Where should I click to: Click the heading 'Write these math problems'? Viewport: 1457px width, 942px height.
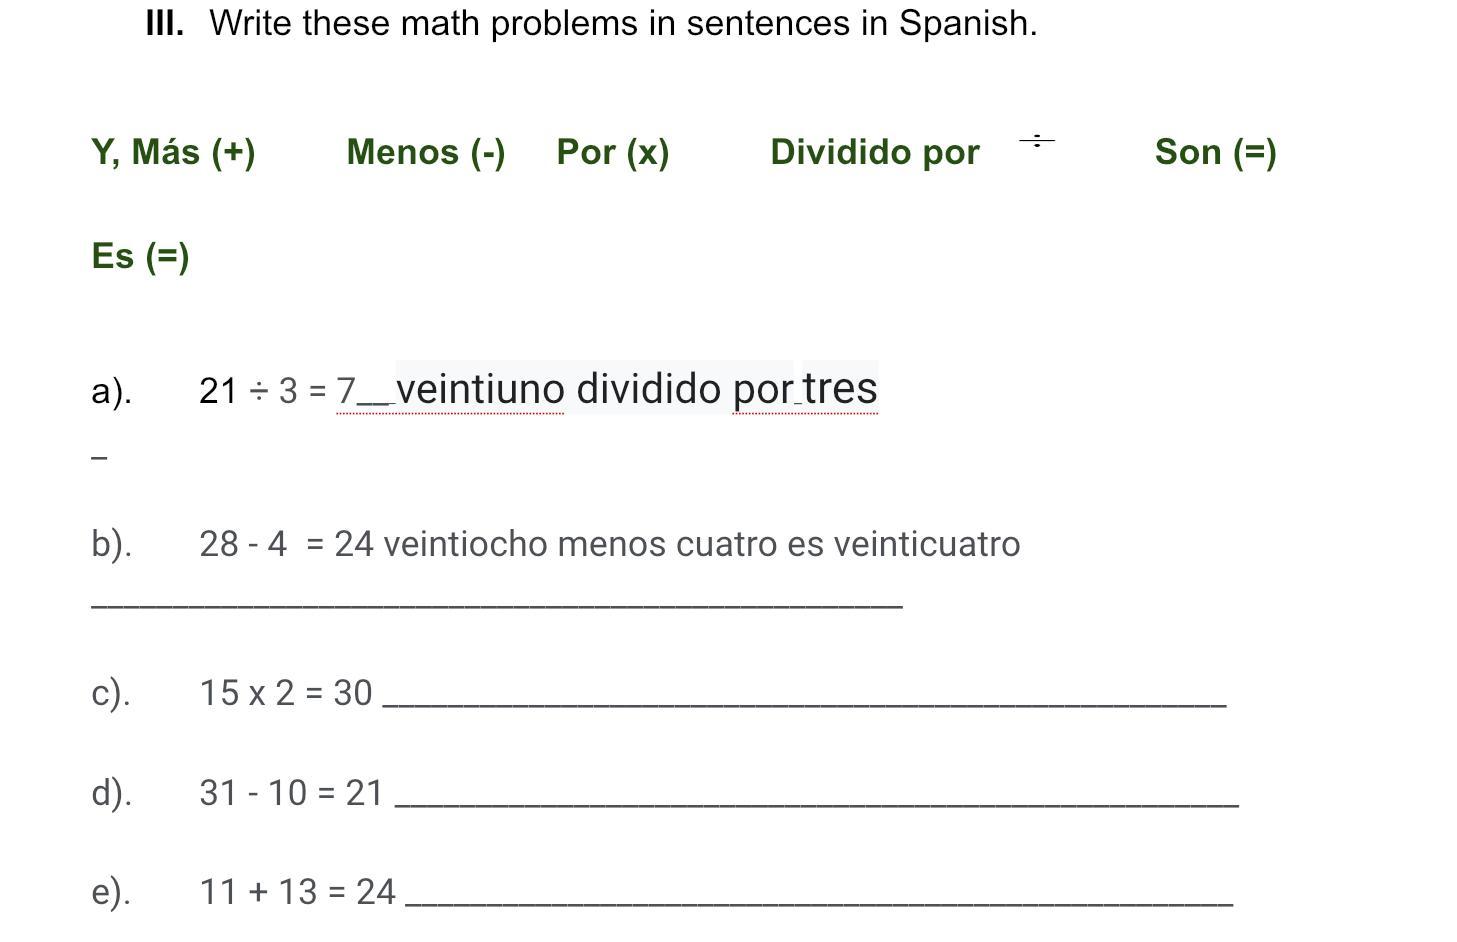click(x=623, y=22)
